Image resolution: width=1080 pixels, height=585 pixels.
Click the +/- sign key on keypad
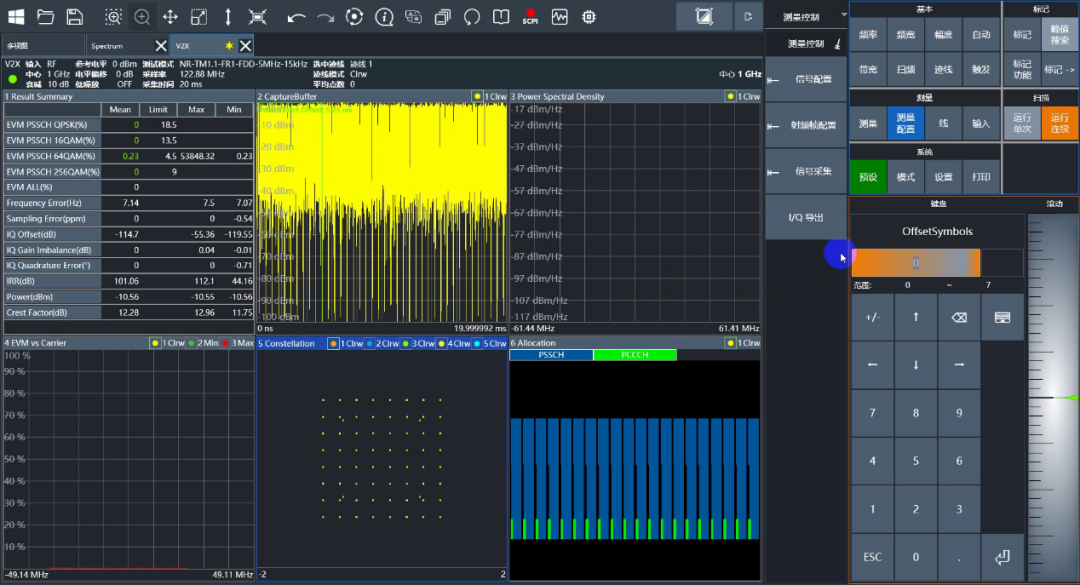tap(873, 317)
